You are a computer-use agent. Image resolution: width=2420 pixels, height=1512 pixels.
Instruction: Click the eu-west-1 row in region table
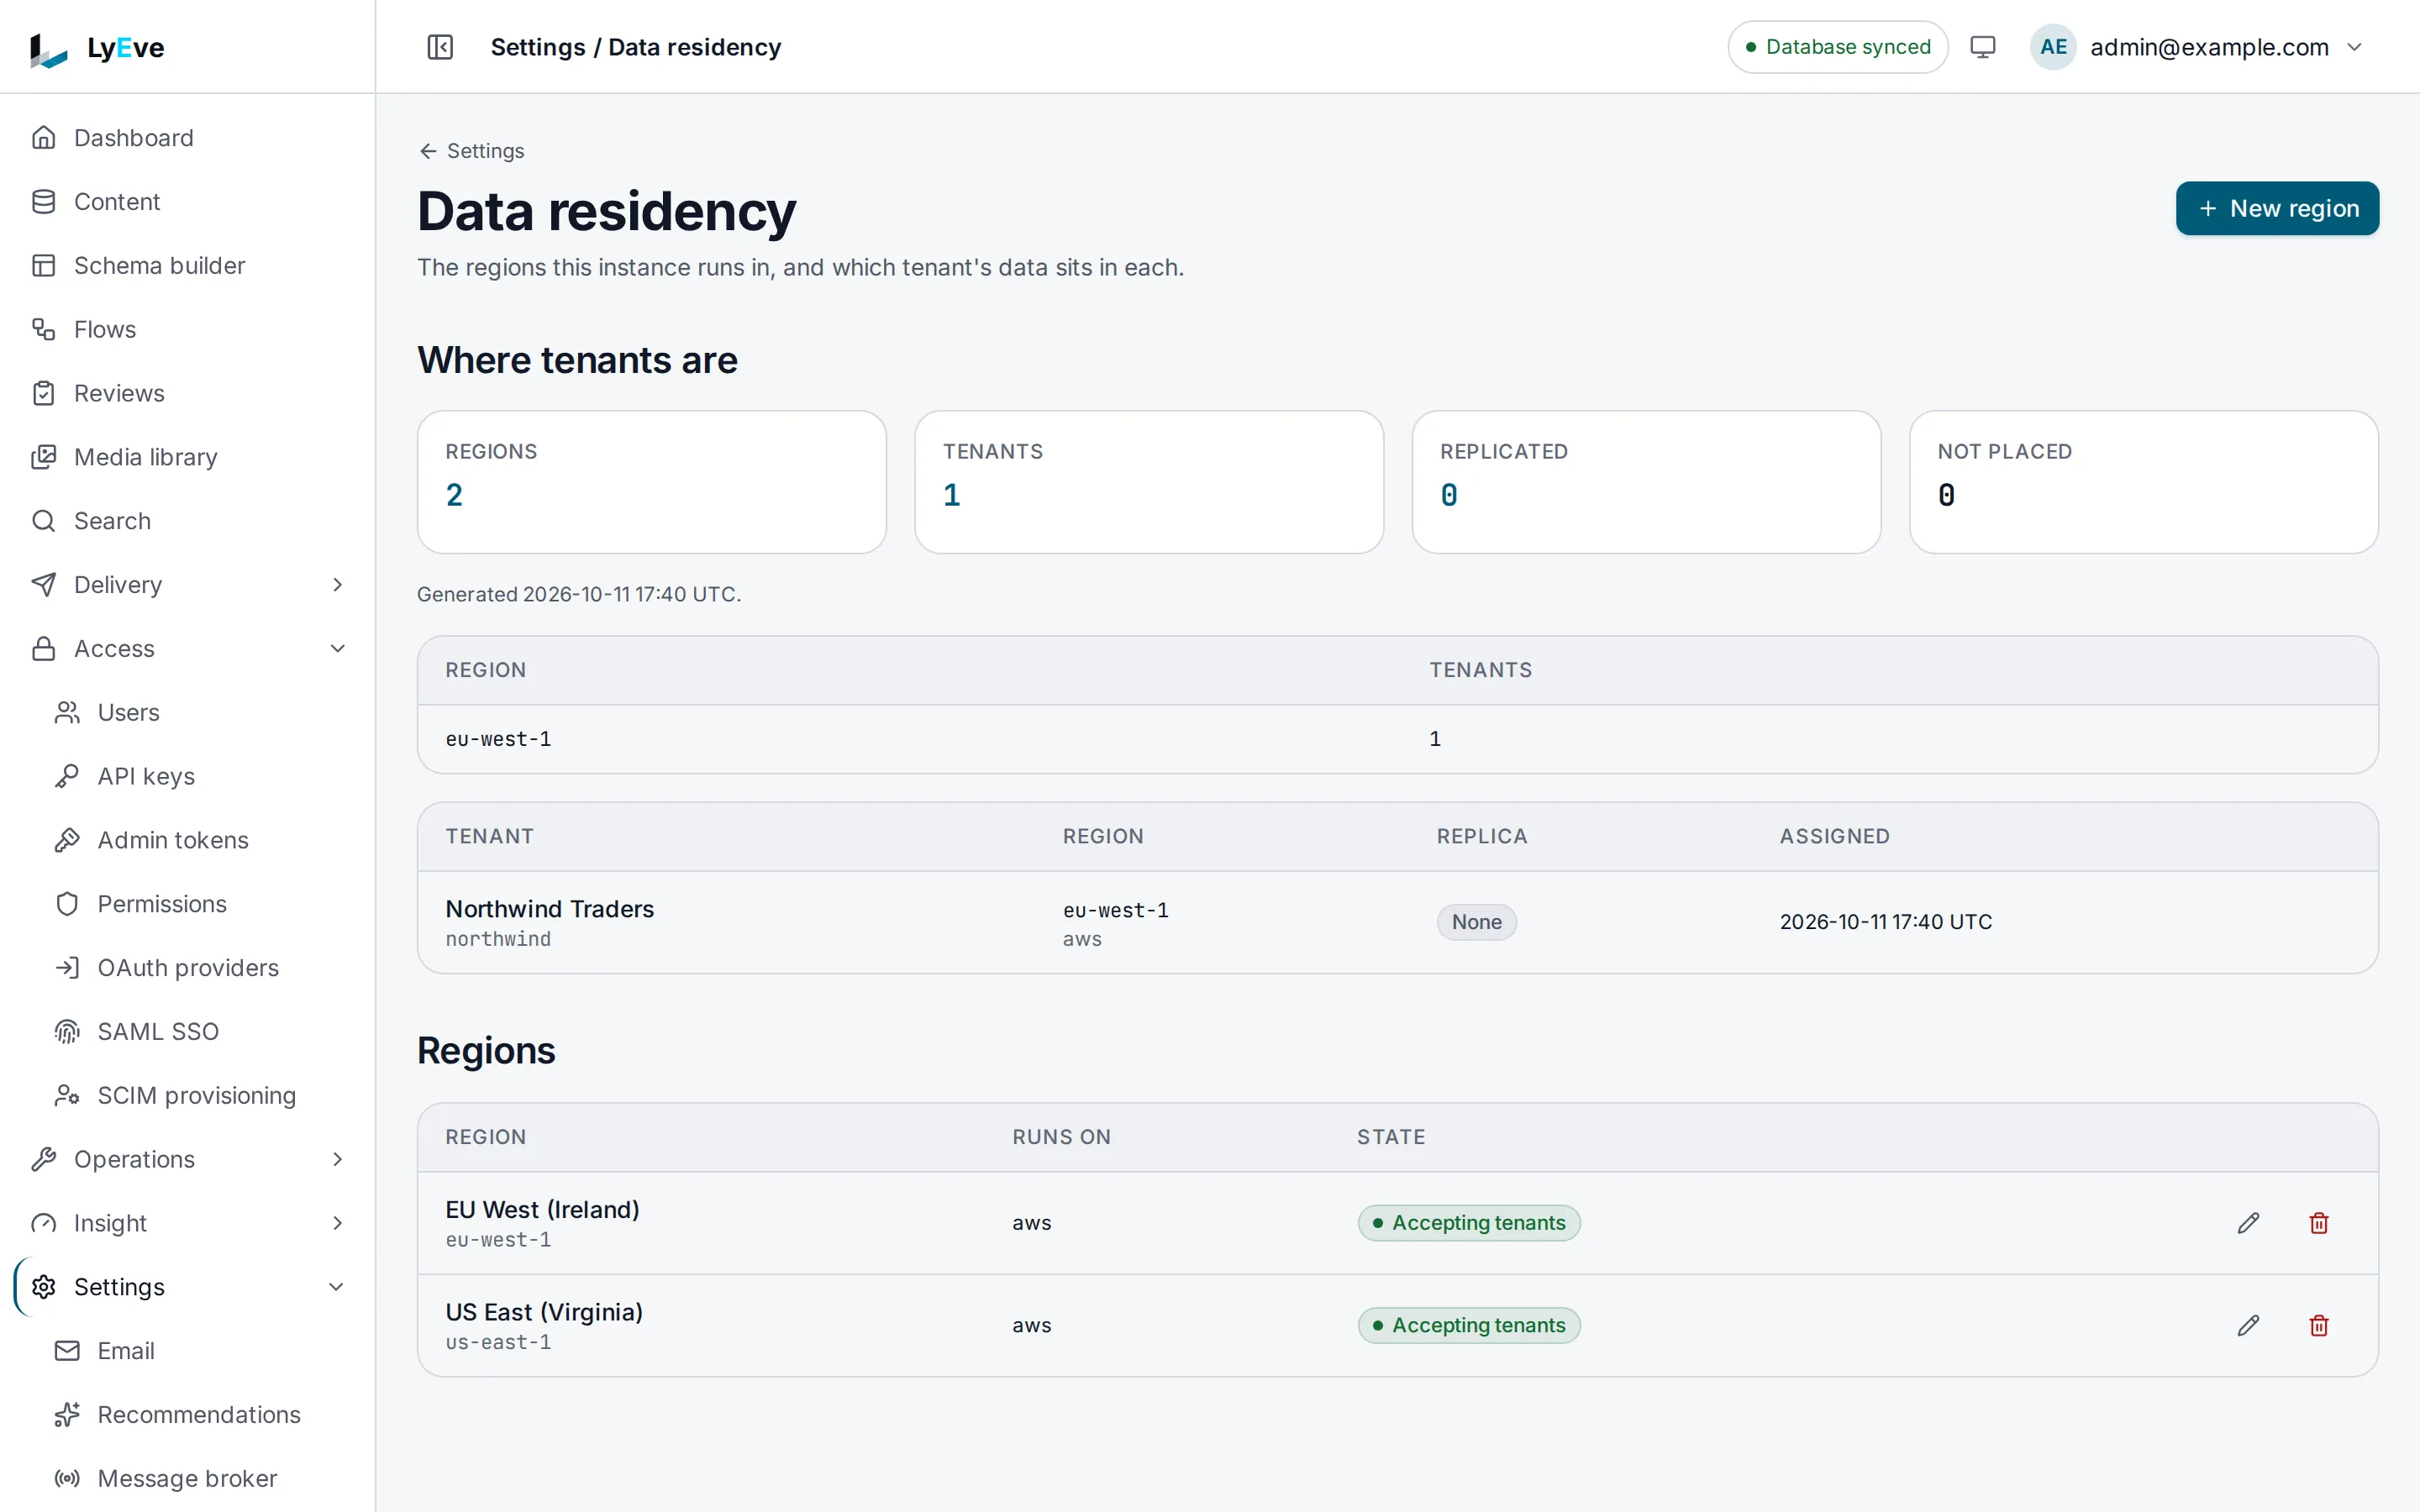coord(1397,739)
